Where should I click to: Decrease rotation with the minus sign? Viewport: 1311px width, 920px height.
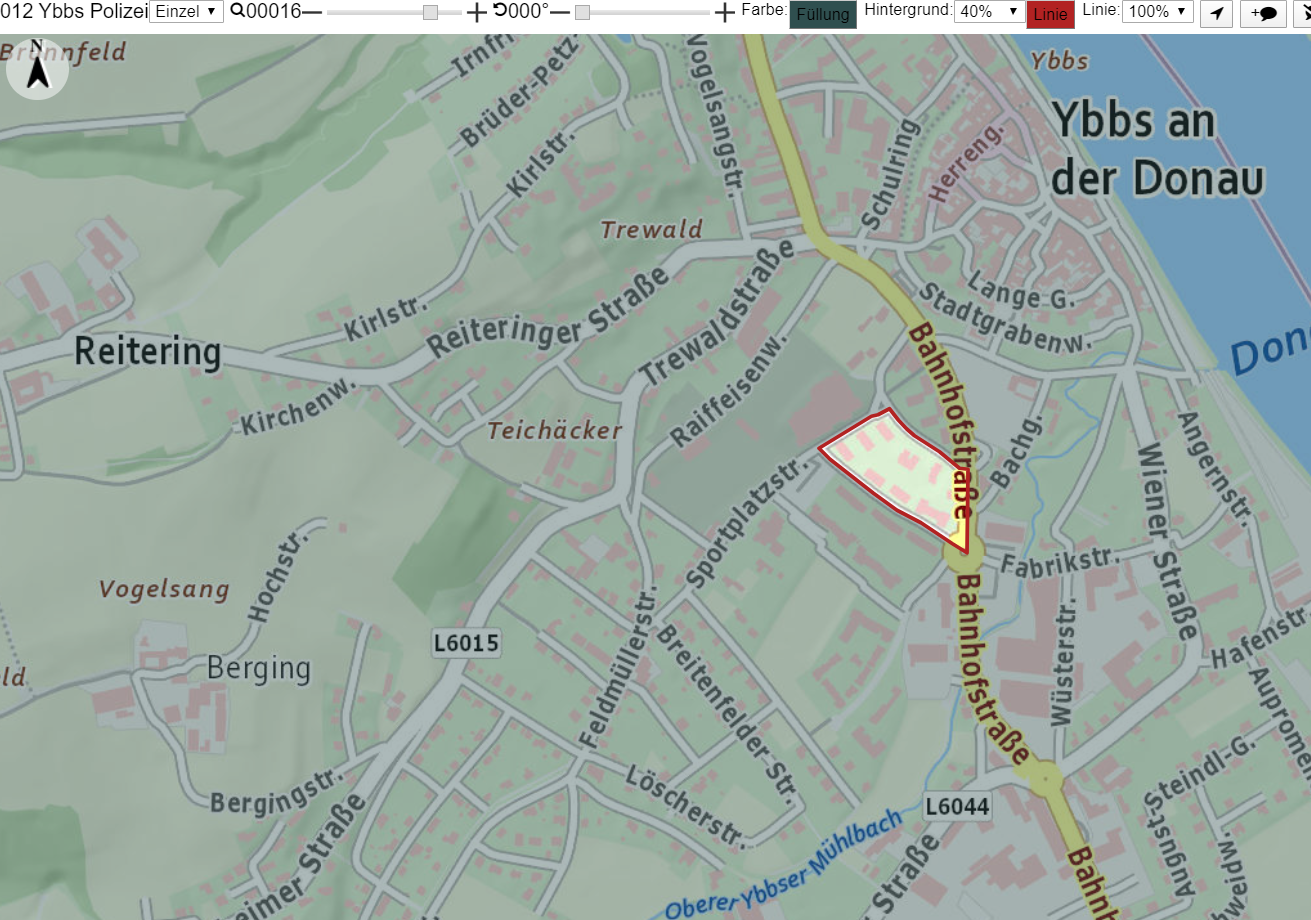coord(560,12)
